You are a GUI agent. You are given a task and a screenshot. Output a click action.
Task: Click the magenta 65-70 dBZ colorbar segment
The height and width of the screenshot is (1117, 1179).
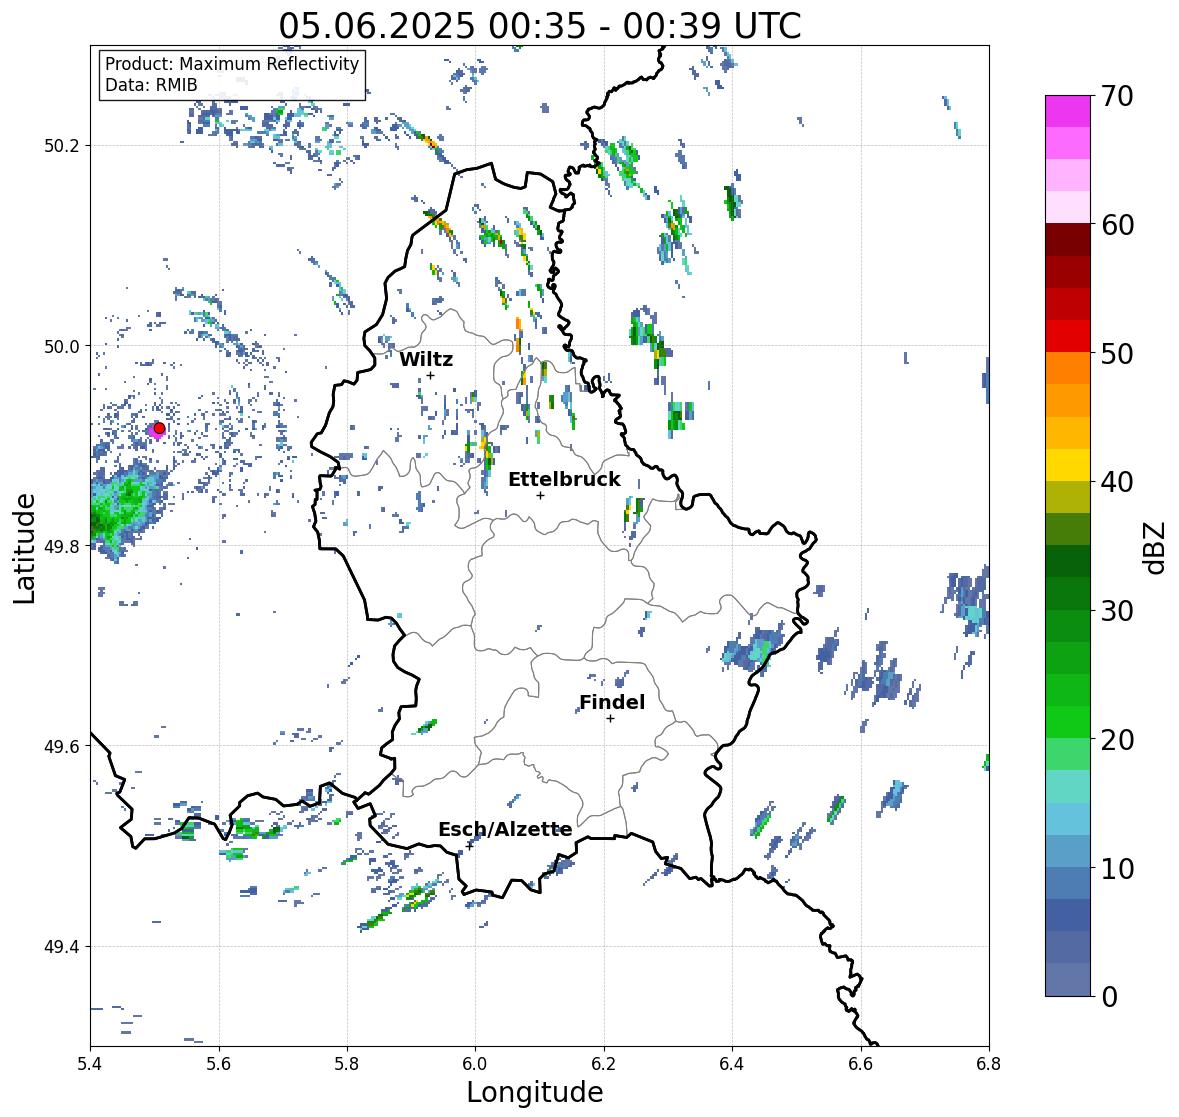[x=1068, y=111]
